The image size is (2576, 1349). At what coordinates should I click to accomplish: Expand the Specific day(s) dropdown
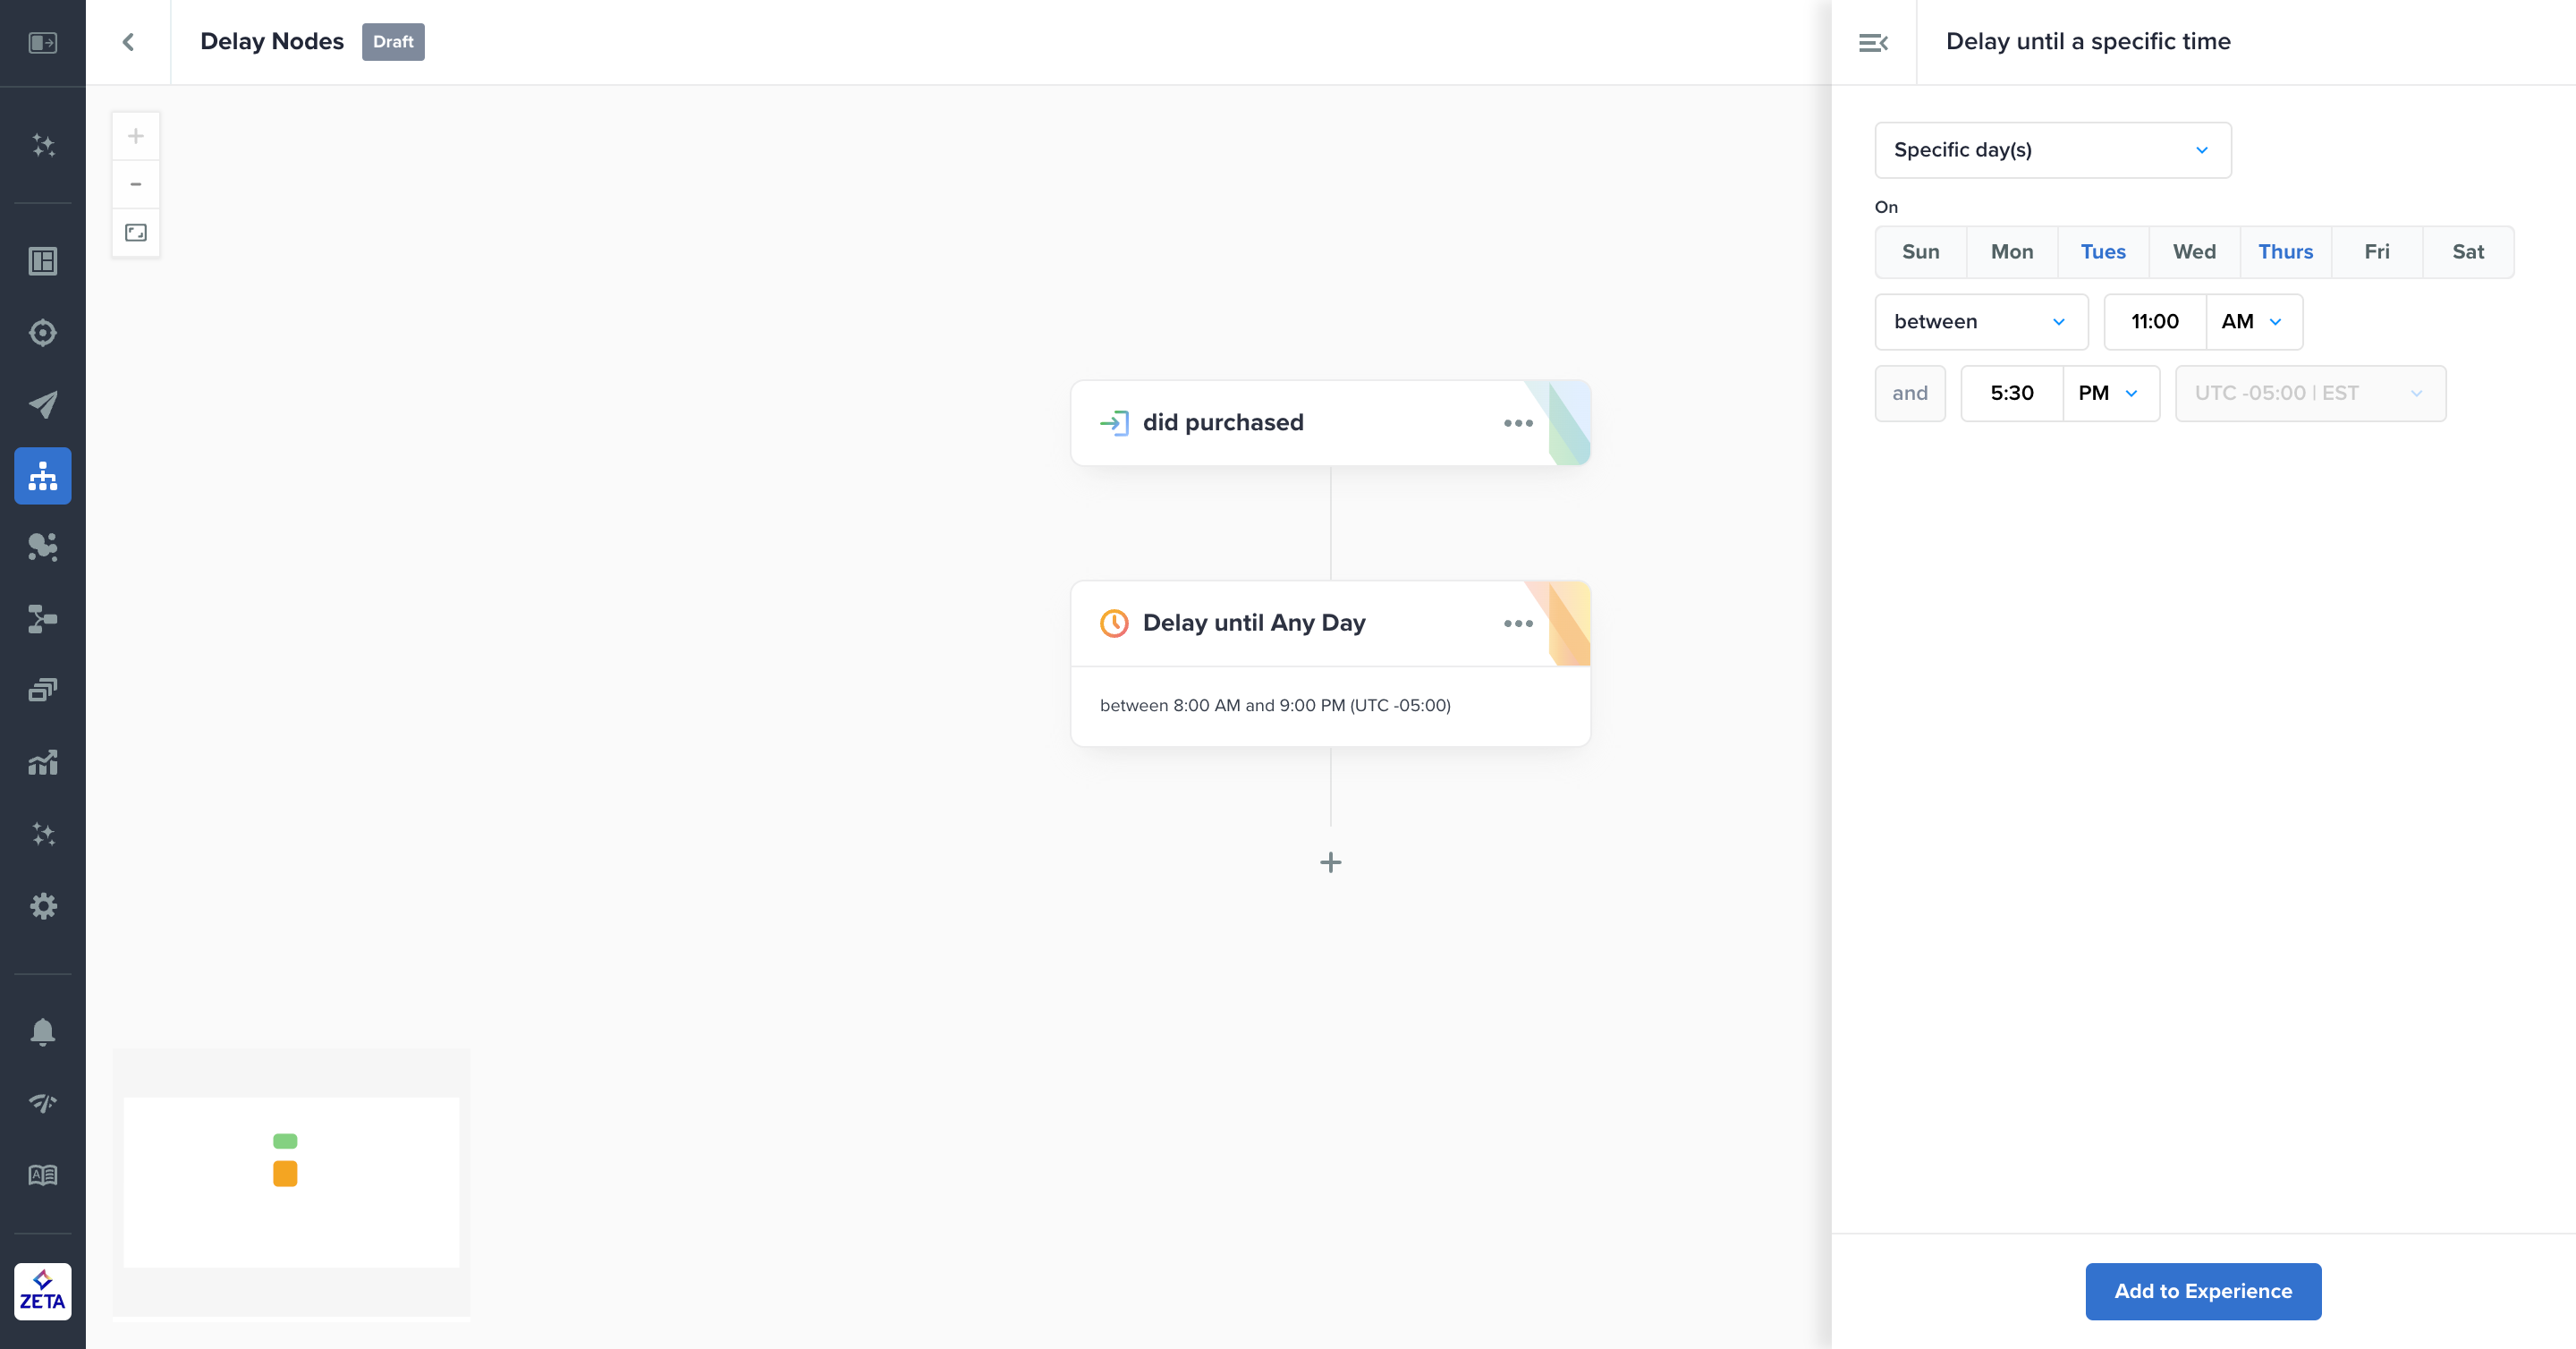pyautogui.click(x=2052, y=150)
